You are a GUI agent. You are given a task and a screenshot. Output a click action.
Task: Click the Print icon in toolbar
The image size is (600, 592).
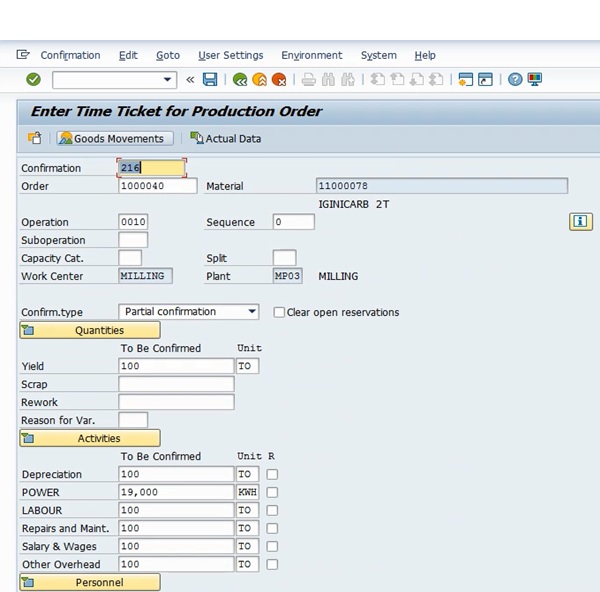[308, 80]
